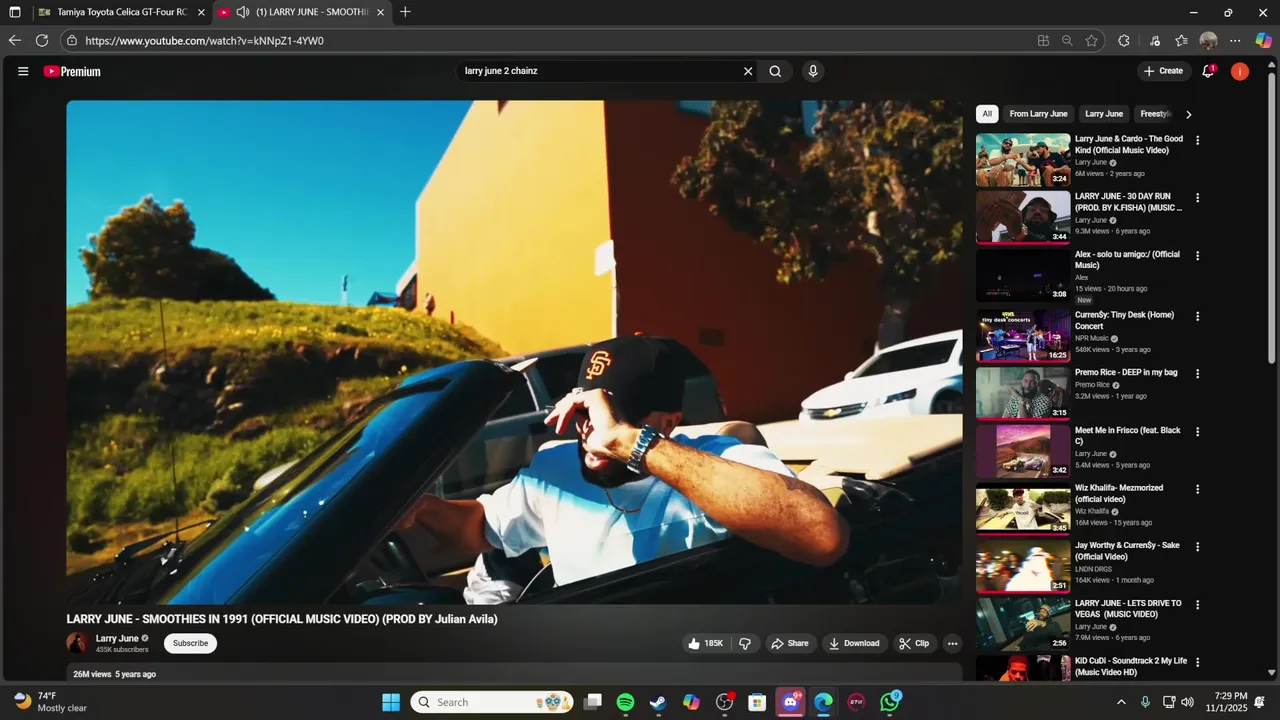1280x720 pixels.
Task: Mute the tab using the speaker icon
Action: 242,12
